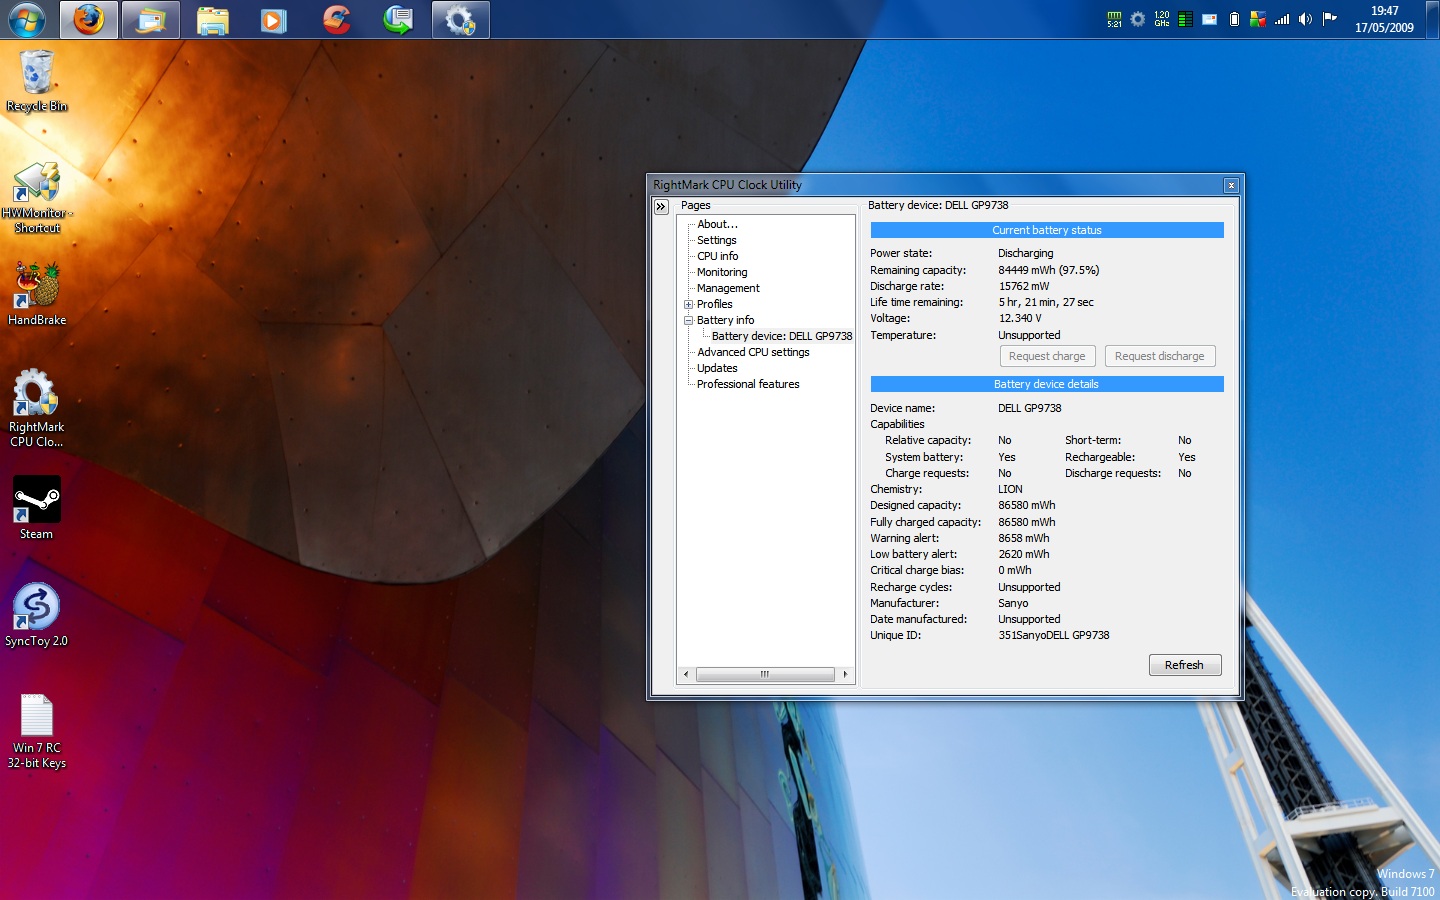Open the mail app button on the taskbar
This screenshot has height=900, width=1440.
tap(151, 19)
